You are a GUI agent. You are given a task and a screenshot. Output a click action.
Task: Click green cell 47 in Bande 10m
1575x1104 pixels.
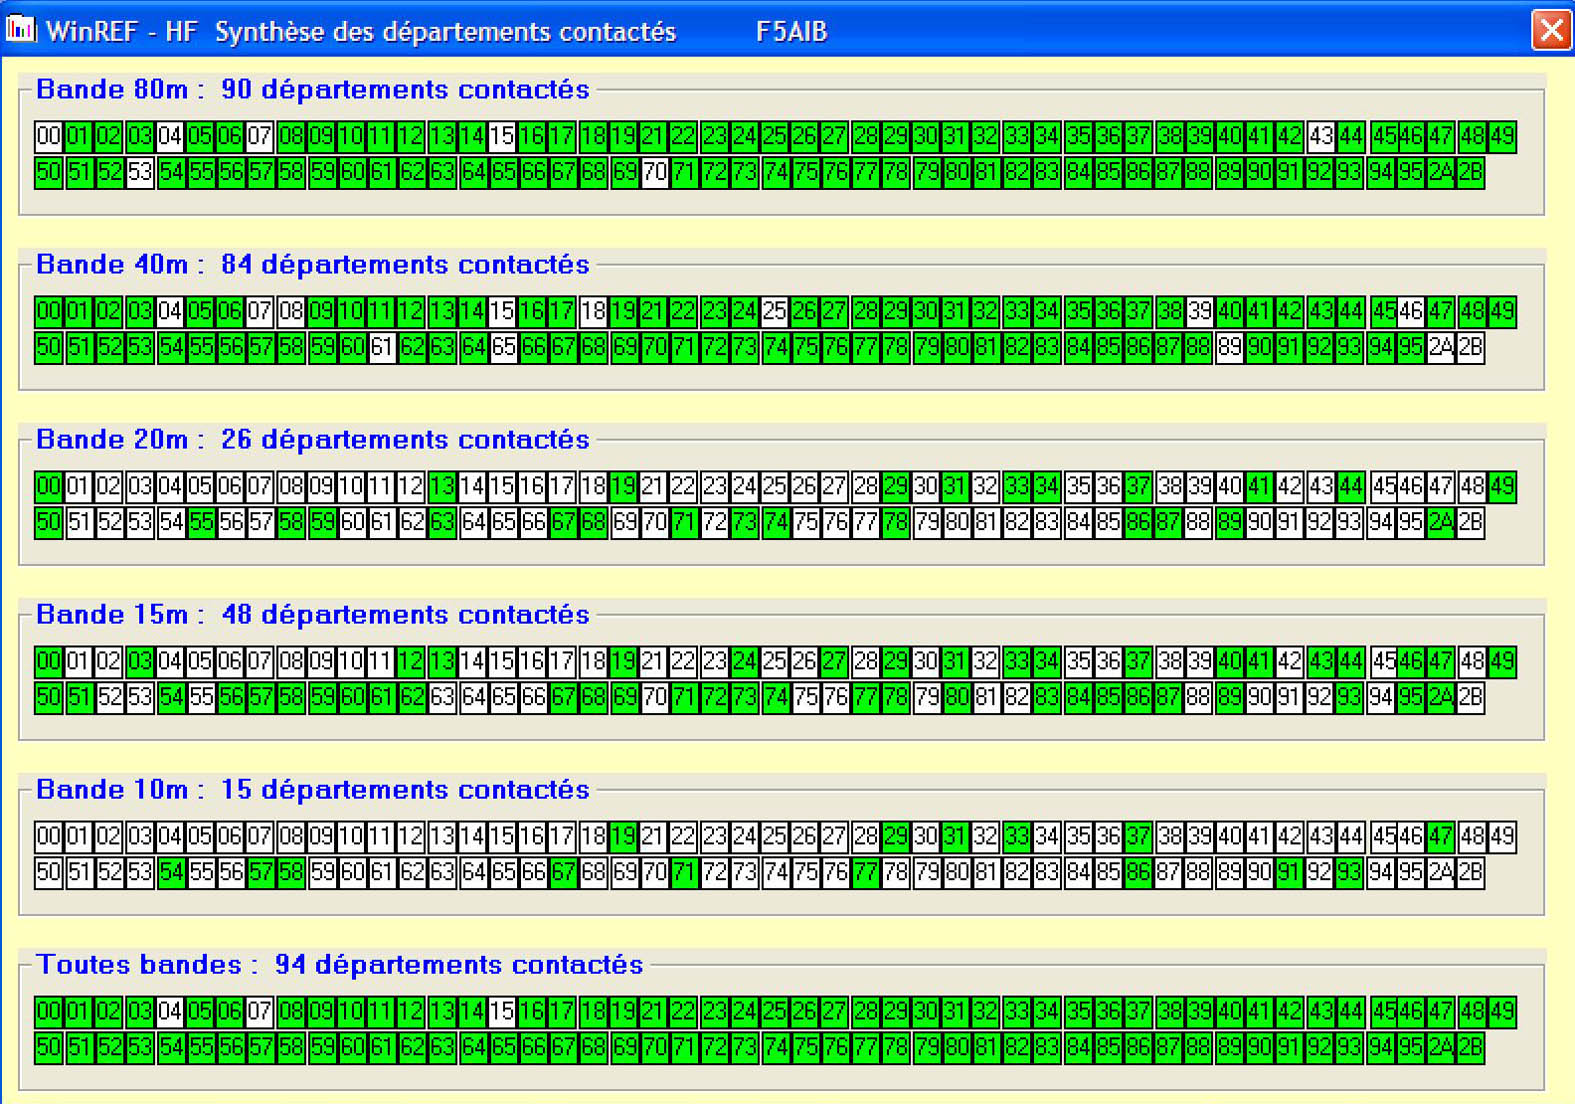pyautogui.click(x=1440, y=836)
